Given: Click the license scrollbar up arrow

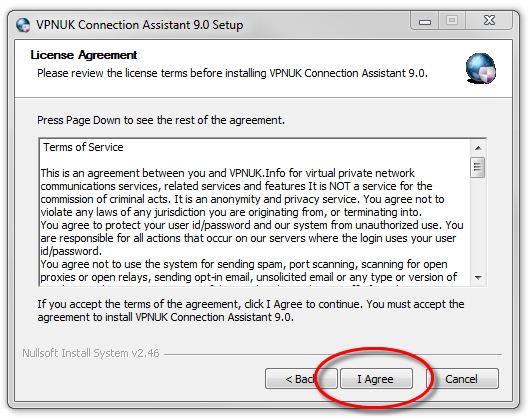Looking at the screenshot, I should coord(478,148).
